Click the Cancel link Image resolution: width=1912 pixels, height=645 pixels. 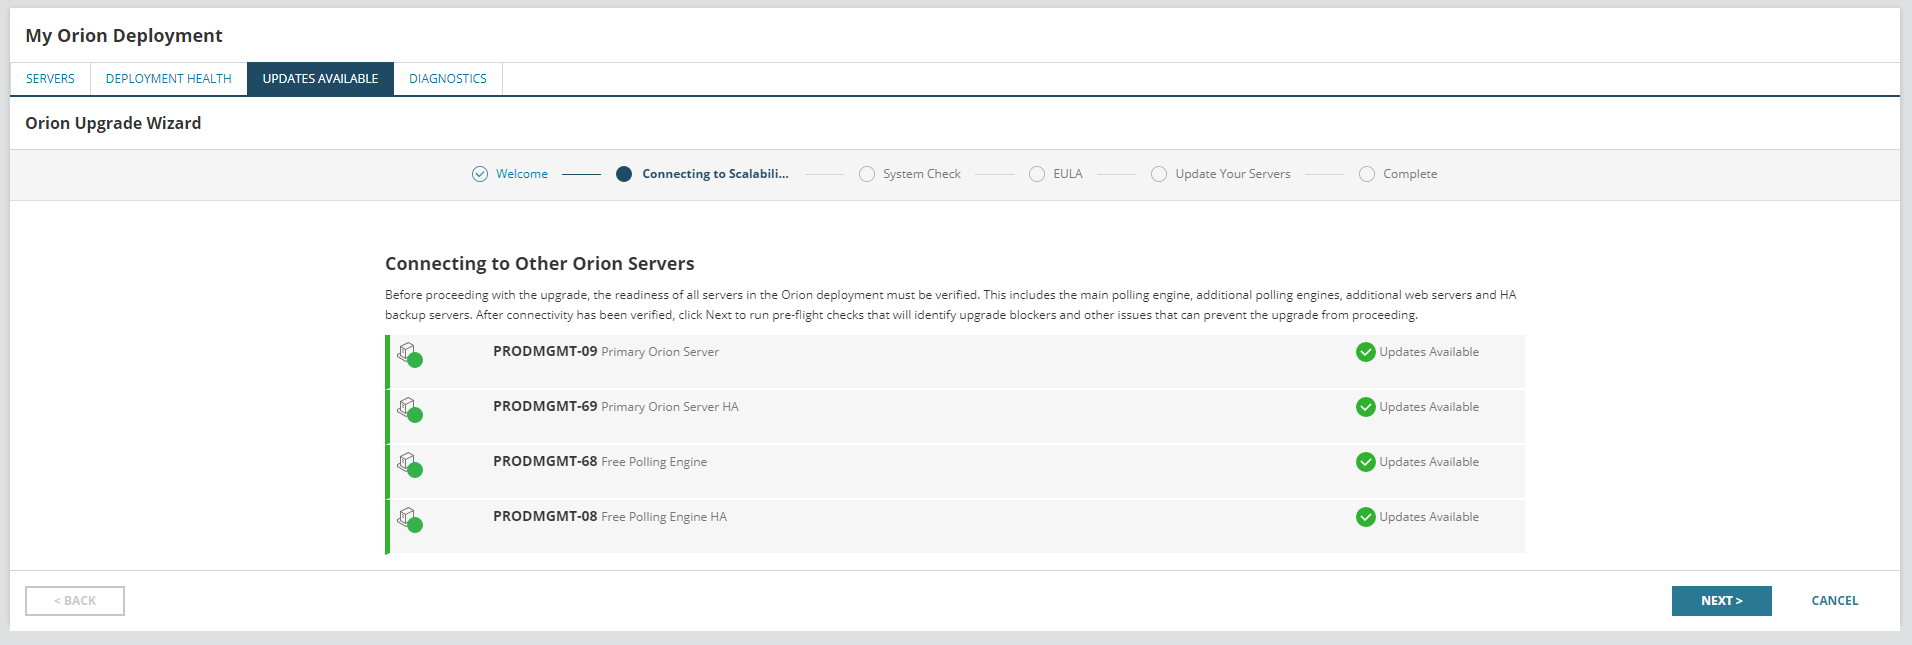click(1835, 601)
